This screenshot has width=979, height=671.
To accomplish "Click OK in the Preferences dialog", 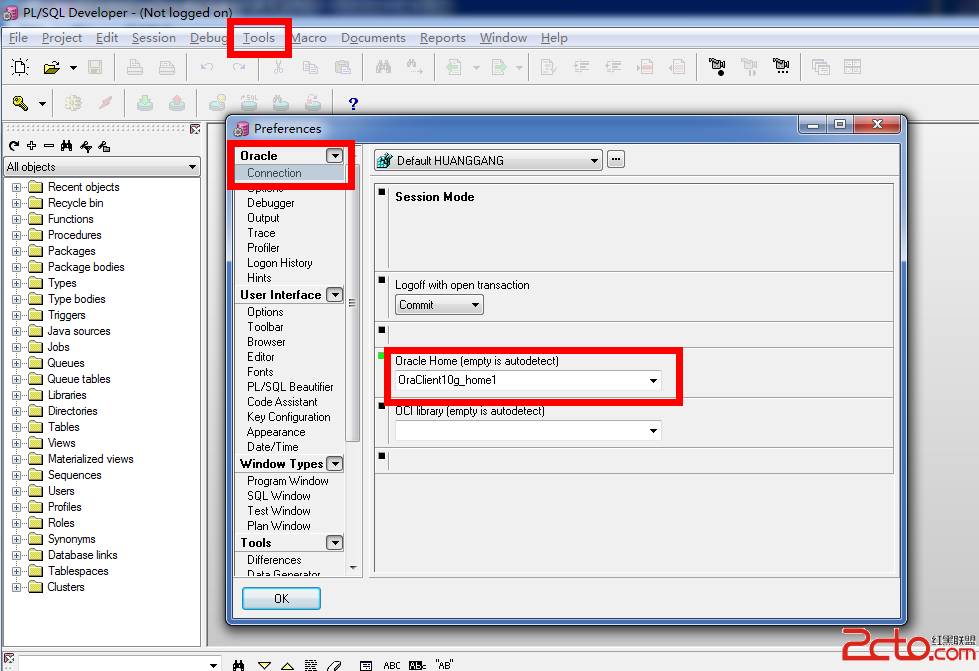I will coord(281,599).
